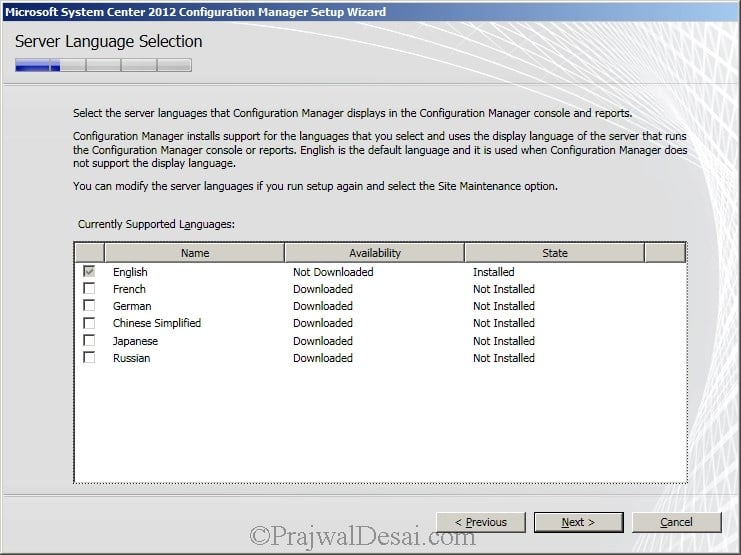The width and height of the screenshot is (741, 555).
Task: Proceed with the Next button
Action: coord(578,522)
